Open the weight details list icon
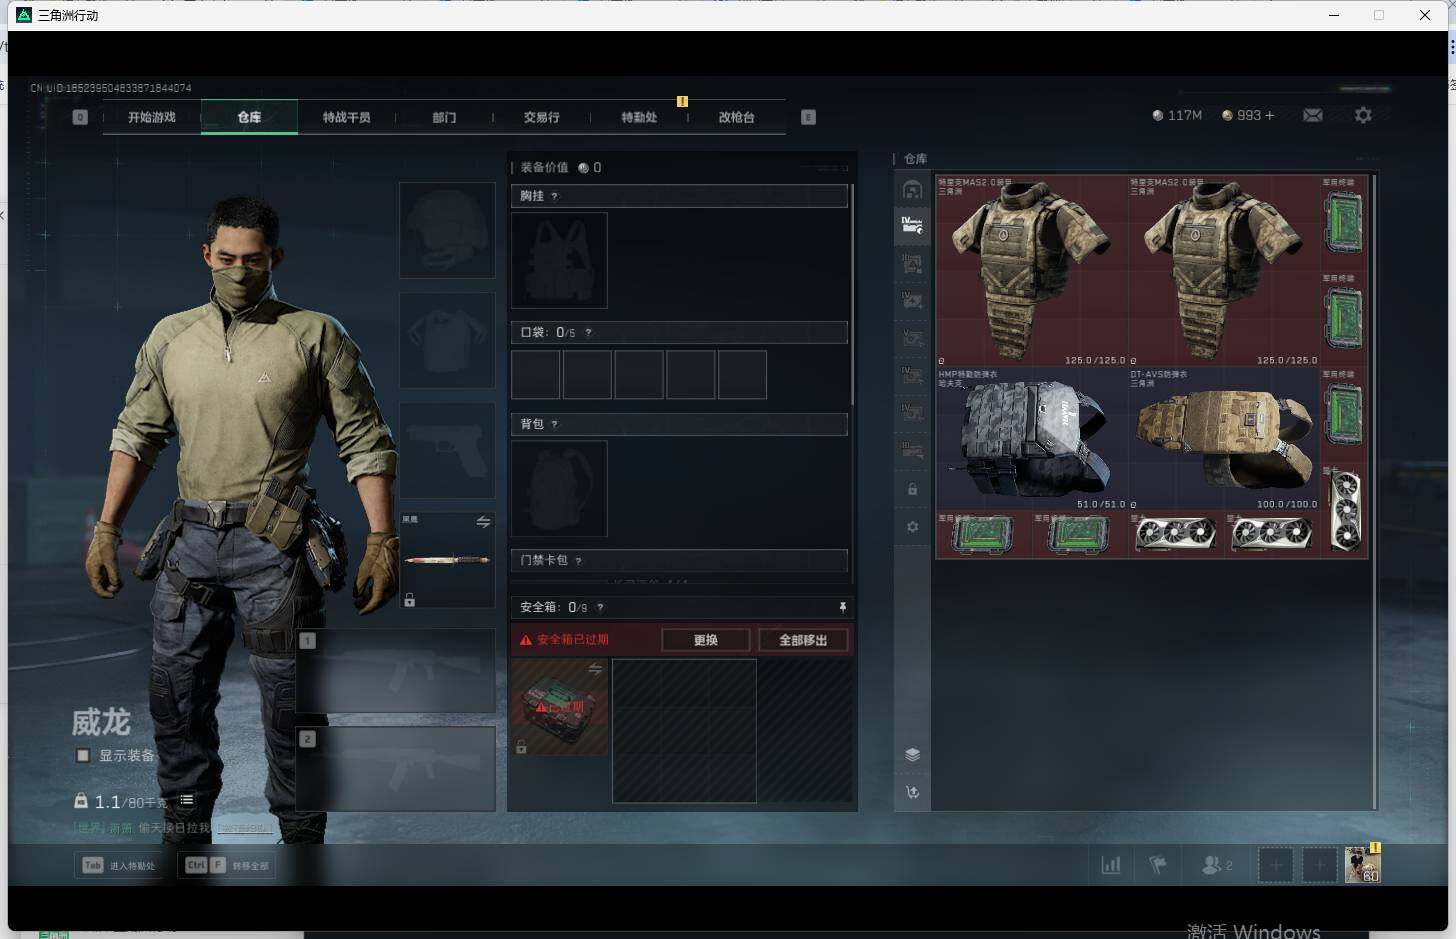 coord(187,801)
